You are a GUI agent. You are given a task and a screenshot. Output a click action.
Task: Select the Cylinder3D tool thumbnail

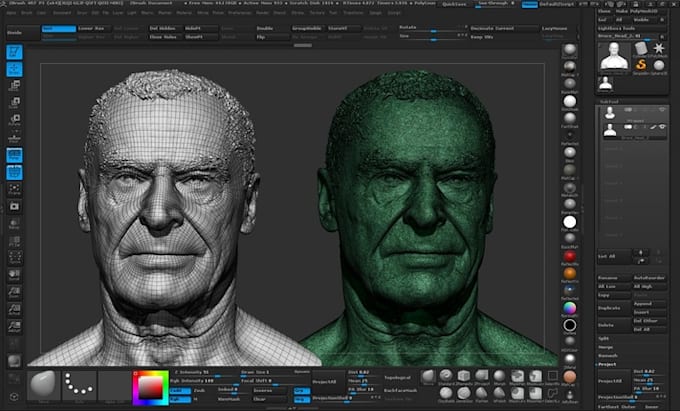coord(640,49)
